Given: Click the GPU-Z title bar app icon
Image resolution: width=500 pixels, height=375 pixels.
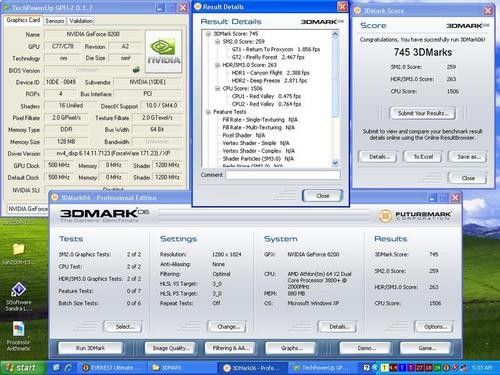Looking at the screenshot, I should pos(7,8).
